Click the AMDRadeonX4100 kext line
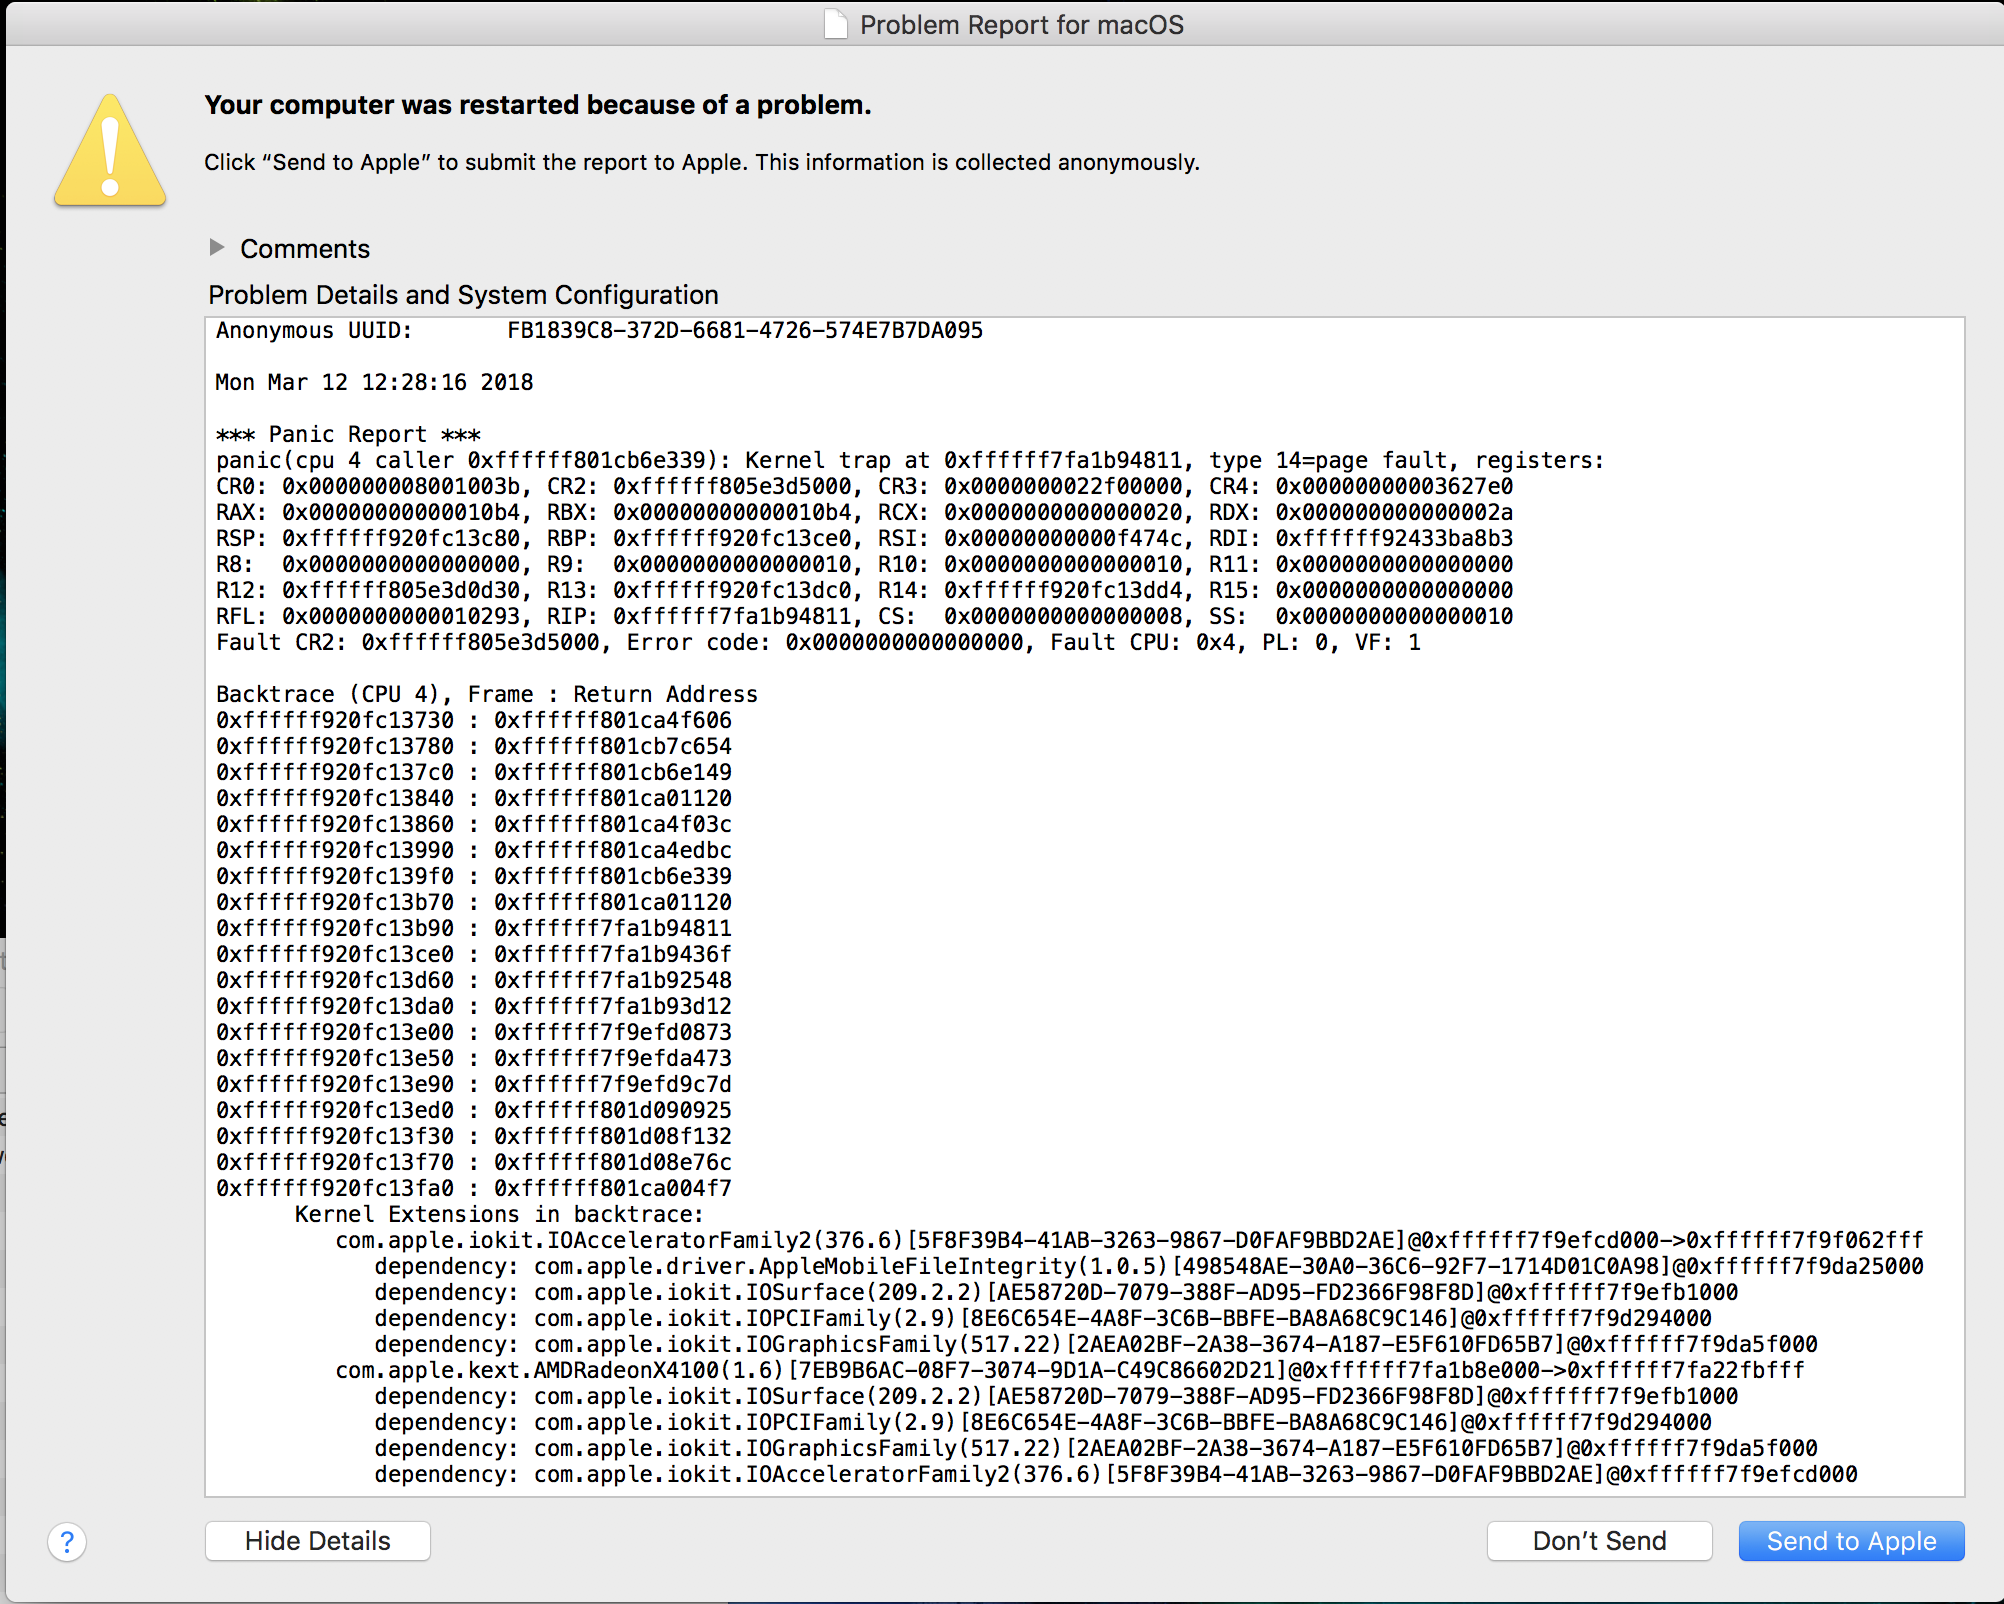 coord(1069,1371)
